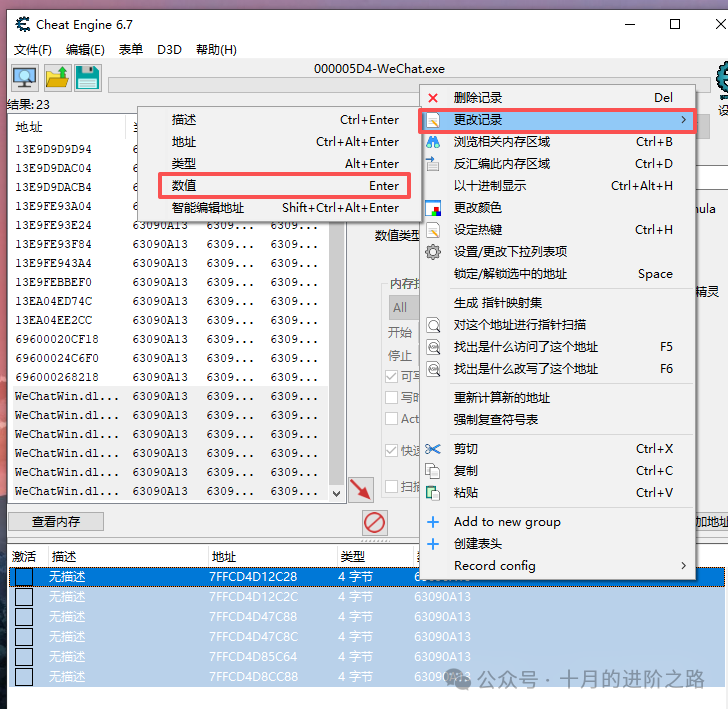Click the disassemble memory region icon

(x=433, y=164)
